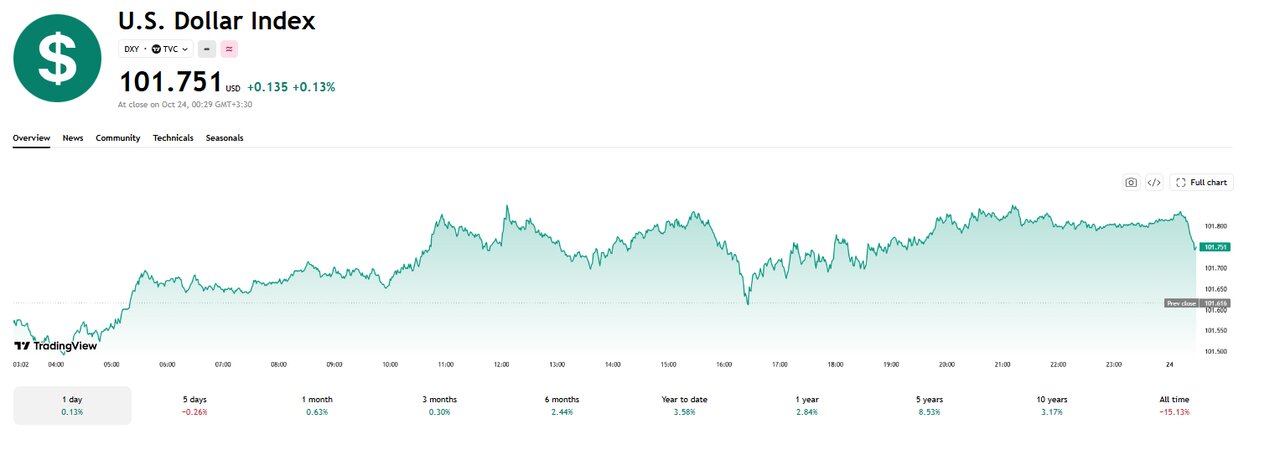Expand the DXY TVC symbol dropdown
Screen dimensions: 1280x450
click(156, 48)
